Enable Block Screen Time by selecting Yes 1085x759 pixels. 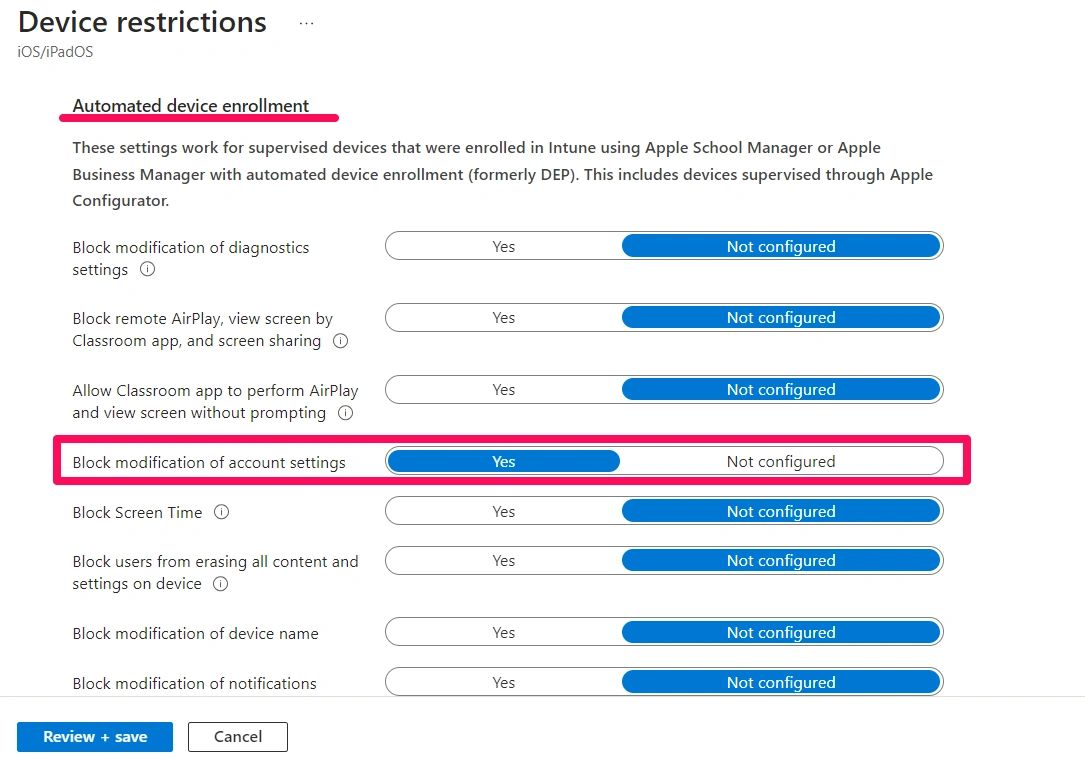(503, 511)
